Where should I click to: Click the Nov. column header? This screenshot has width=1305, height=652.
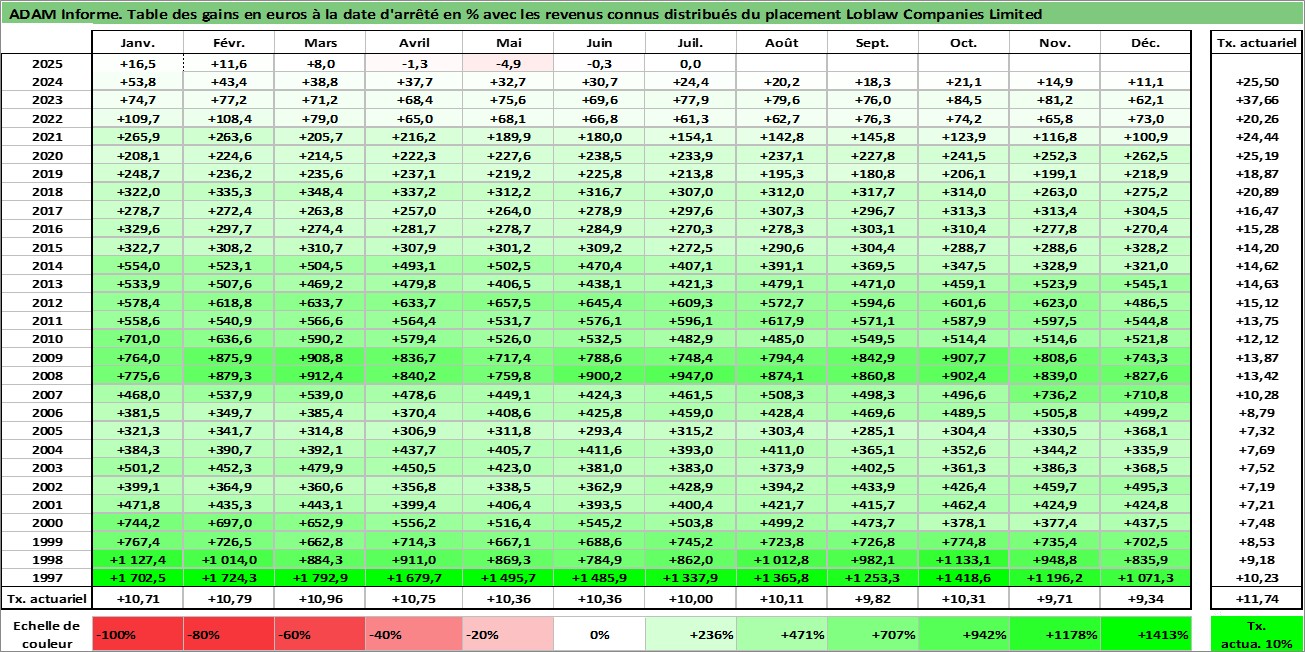1054,43
